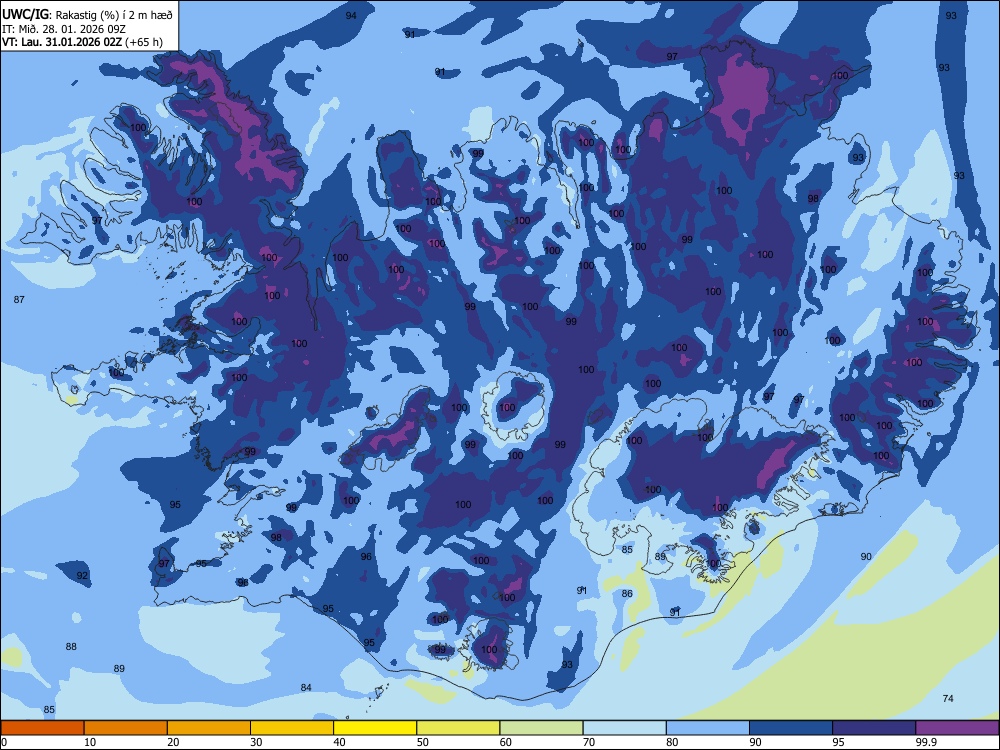Click the legend tick label '10'
This screenshot has height=750, width=1000.
(90, 742)
